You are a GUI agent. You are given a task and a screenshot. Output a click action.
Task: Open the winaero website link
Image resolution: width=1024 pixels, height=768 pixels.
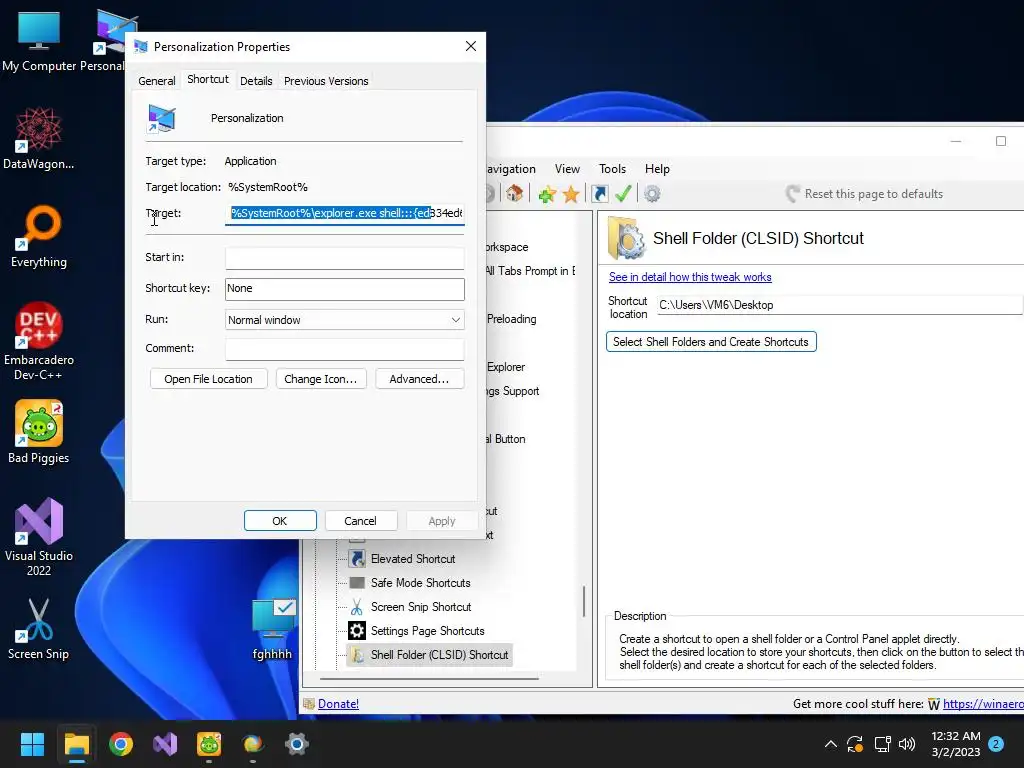pyautogui.click(x=983, y=704)
